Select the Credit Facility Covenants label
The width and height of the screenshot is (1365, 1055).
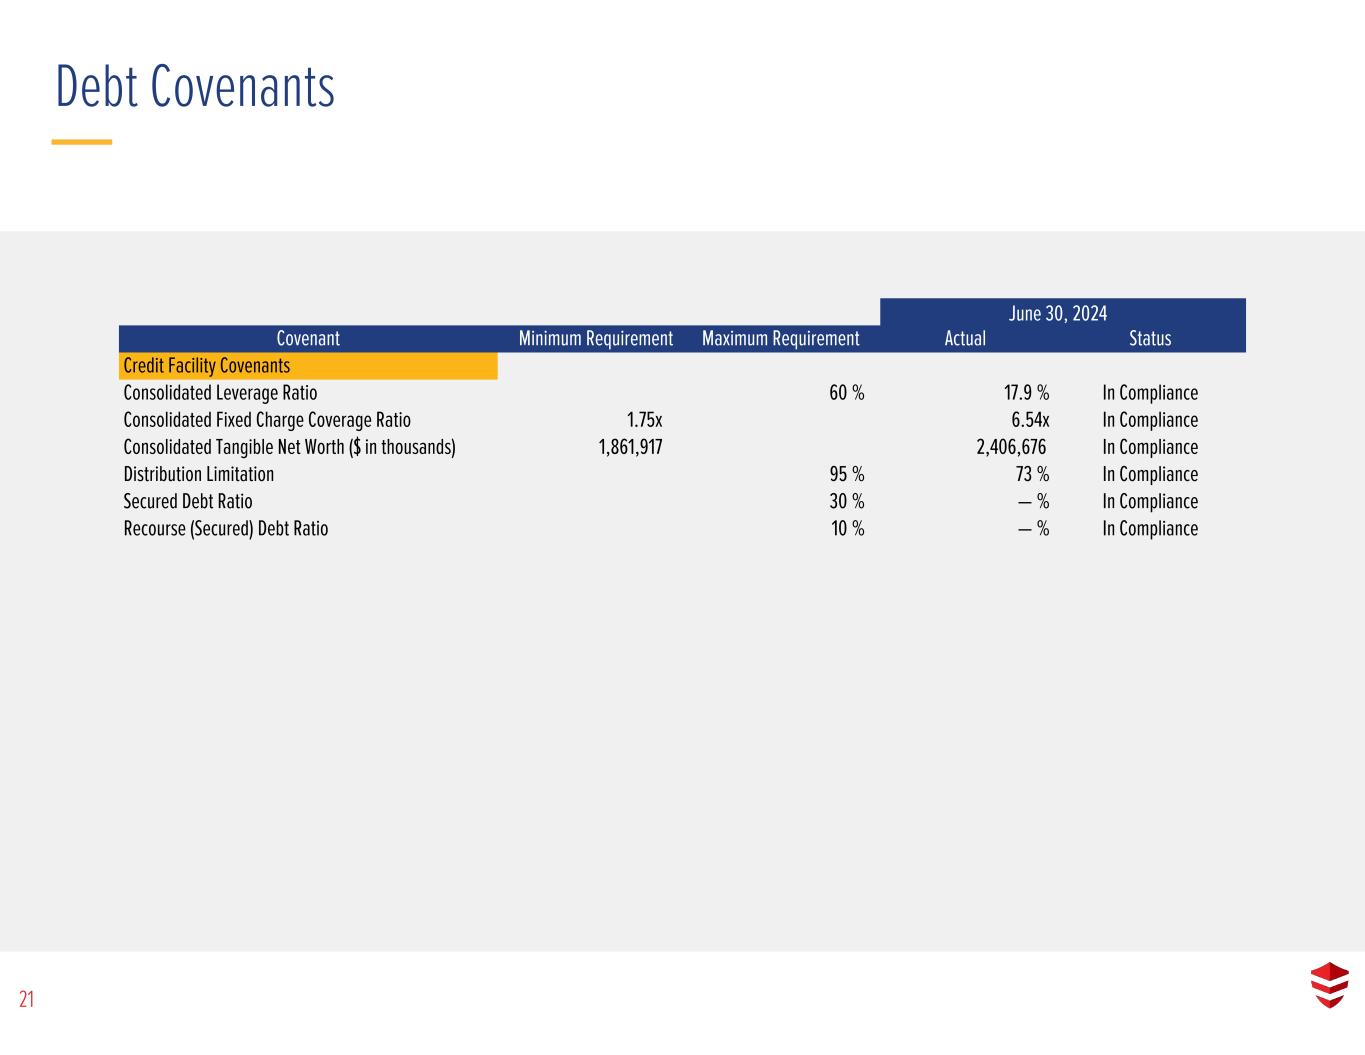tap(207, 366)
